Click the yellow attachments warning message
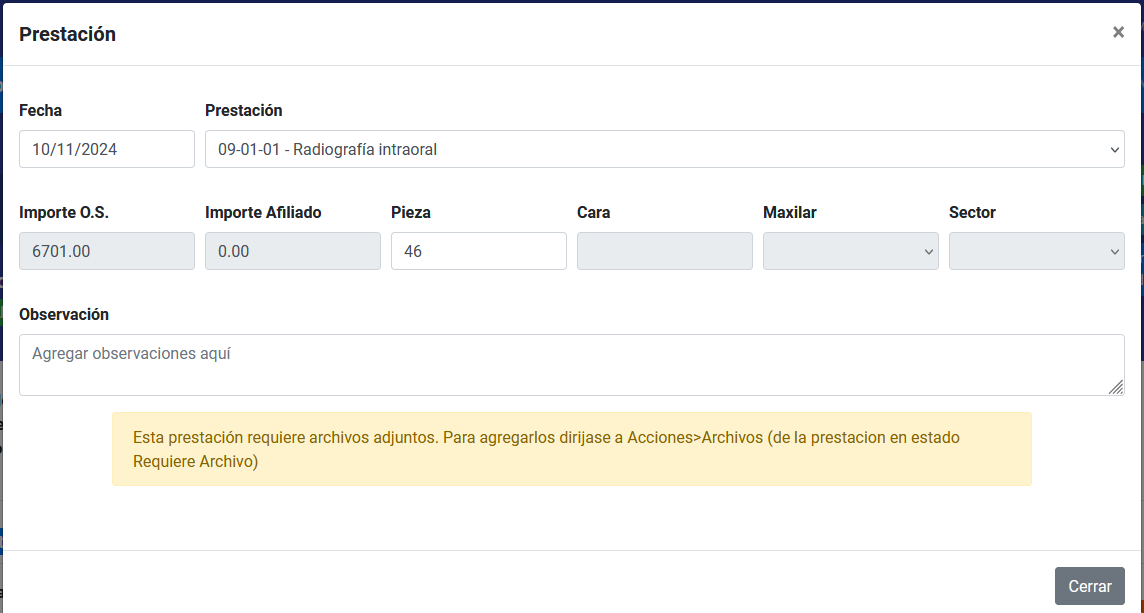Screen dimensions: 1144x613 pos(571,449)
